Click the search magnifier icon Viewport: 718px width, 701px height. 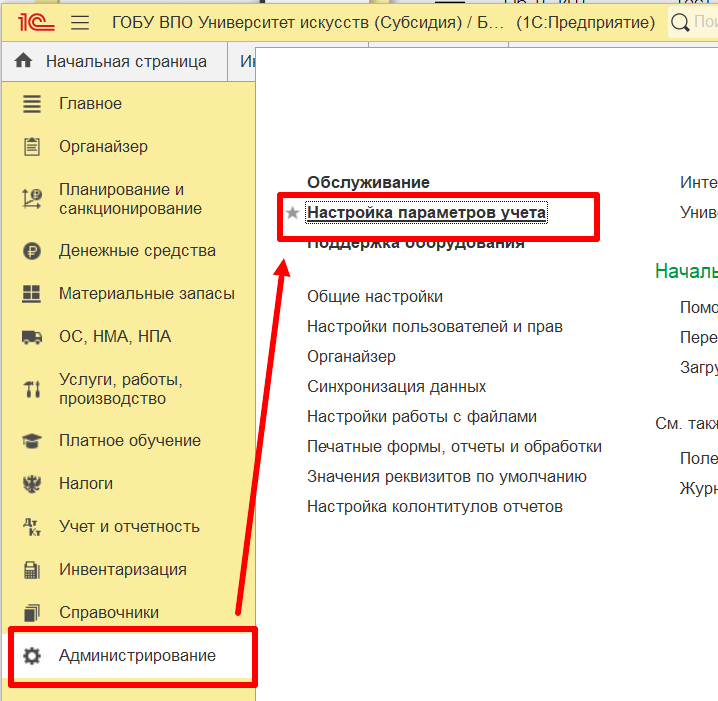[681, 22]
